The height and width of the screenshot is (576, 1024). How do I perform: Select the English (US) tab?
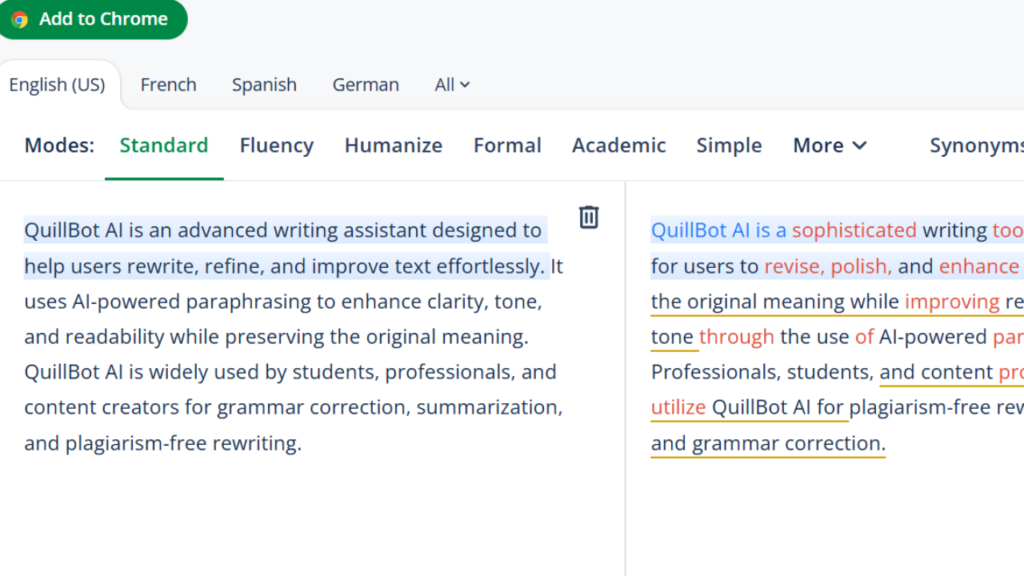pos(58,85)
